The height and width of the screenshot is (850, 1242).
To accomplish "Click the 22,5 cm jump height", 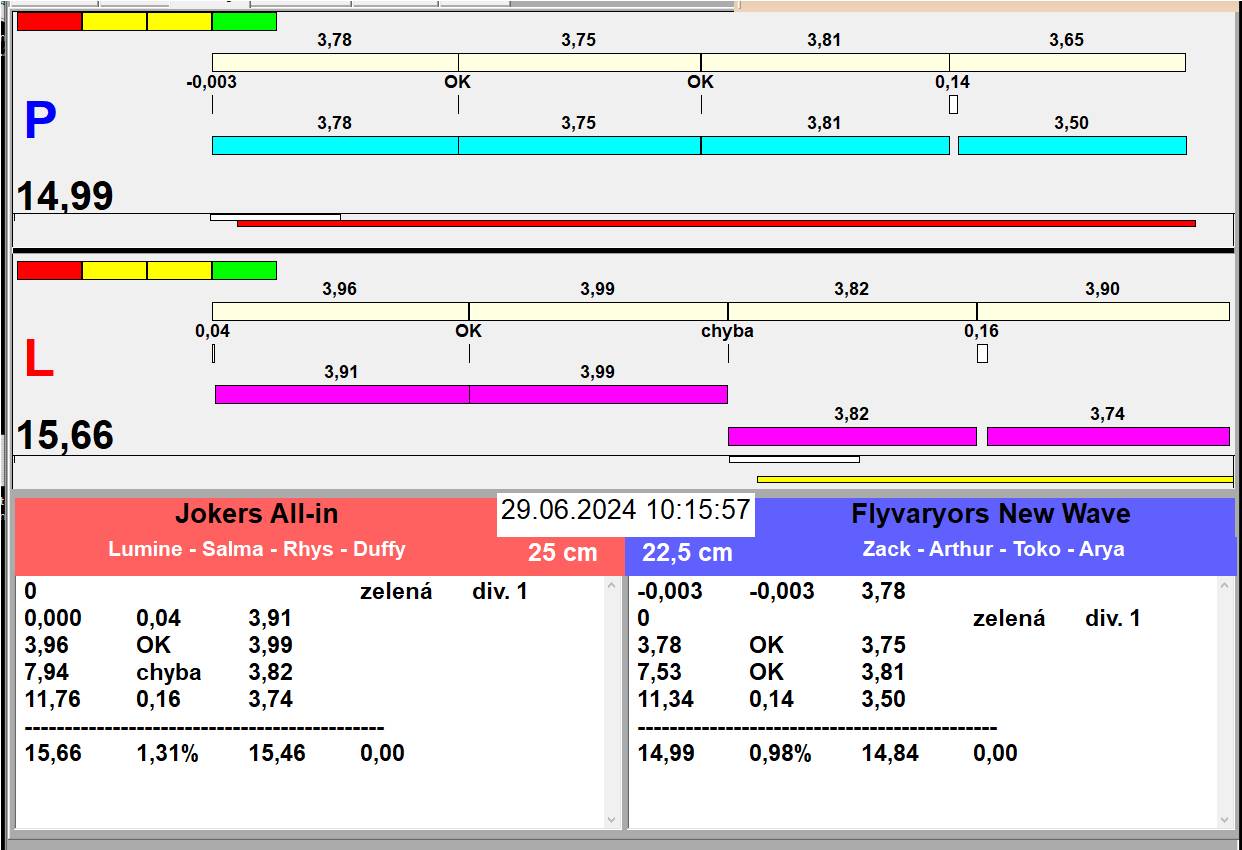I will pyautogui.click(x=687, y=552).
